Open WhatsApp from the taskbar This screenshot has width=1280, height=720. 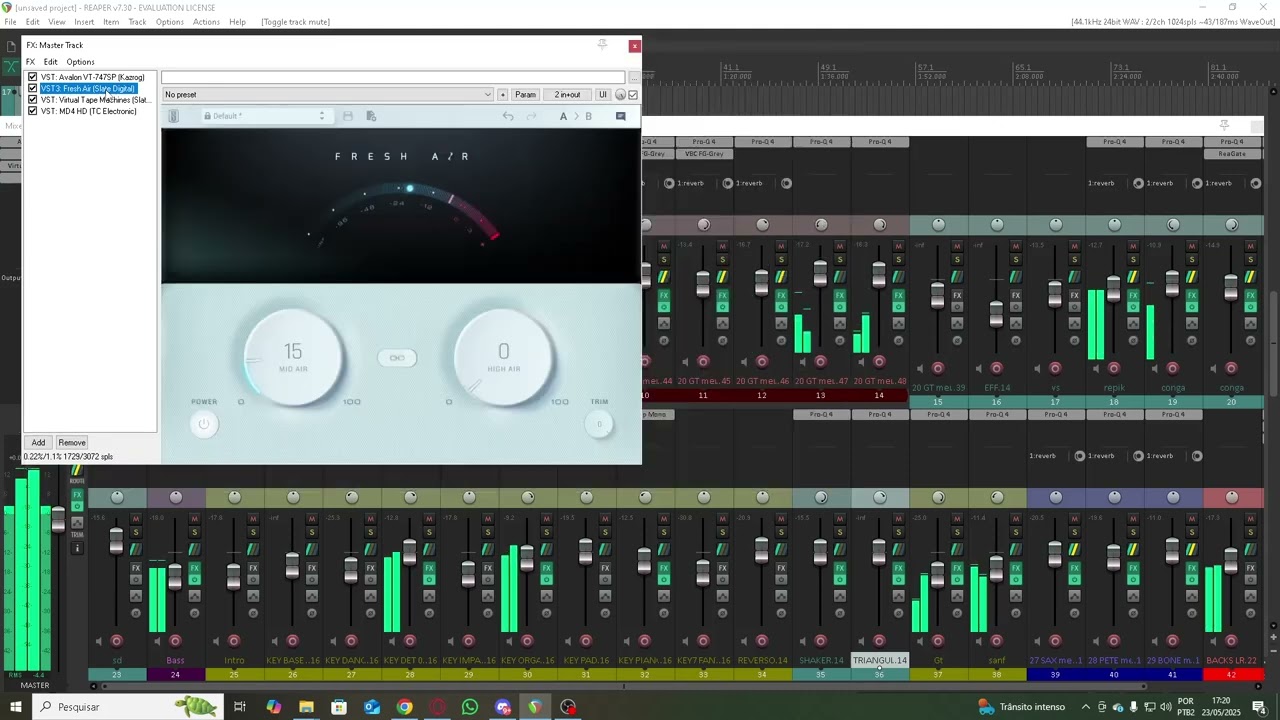point(470,707)
